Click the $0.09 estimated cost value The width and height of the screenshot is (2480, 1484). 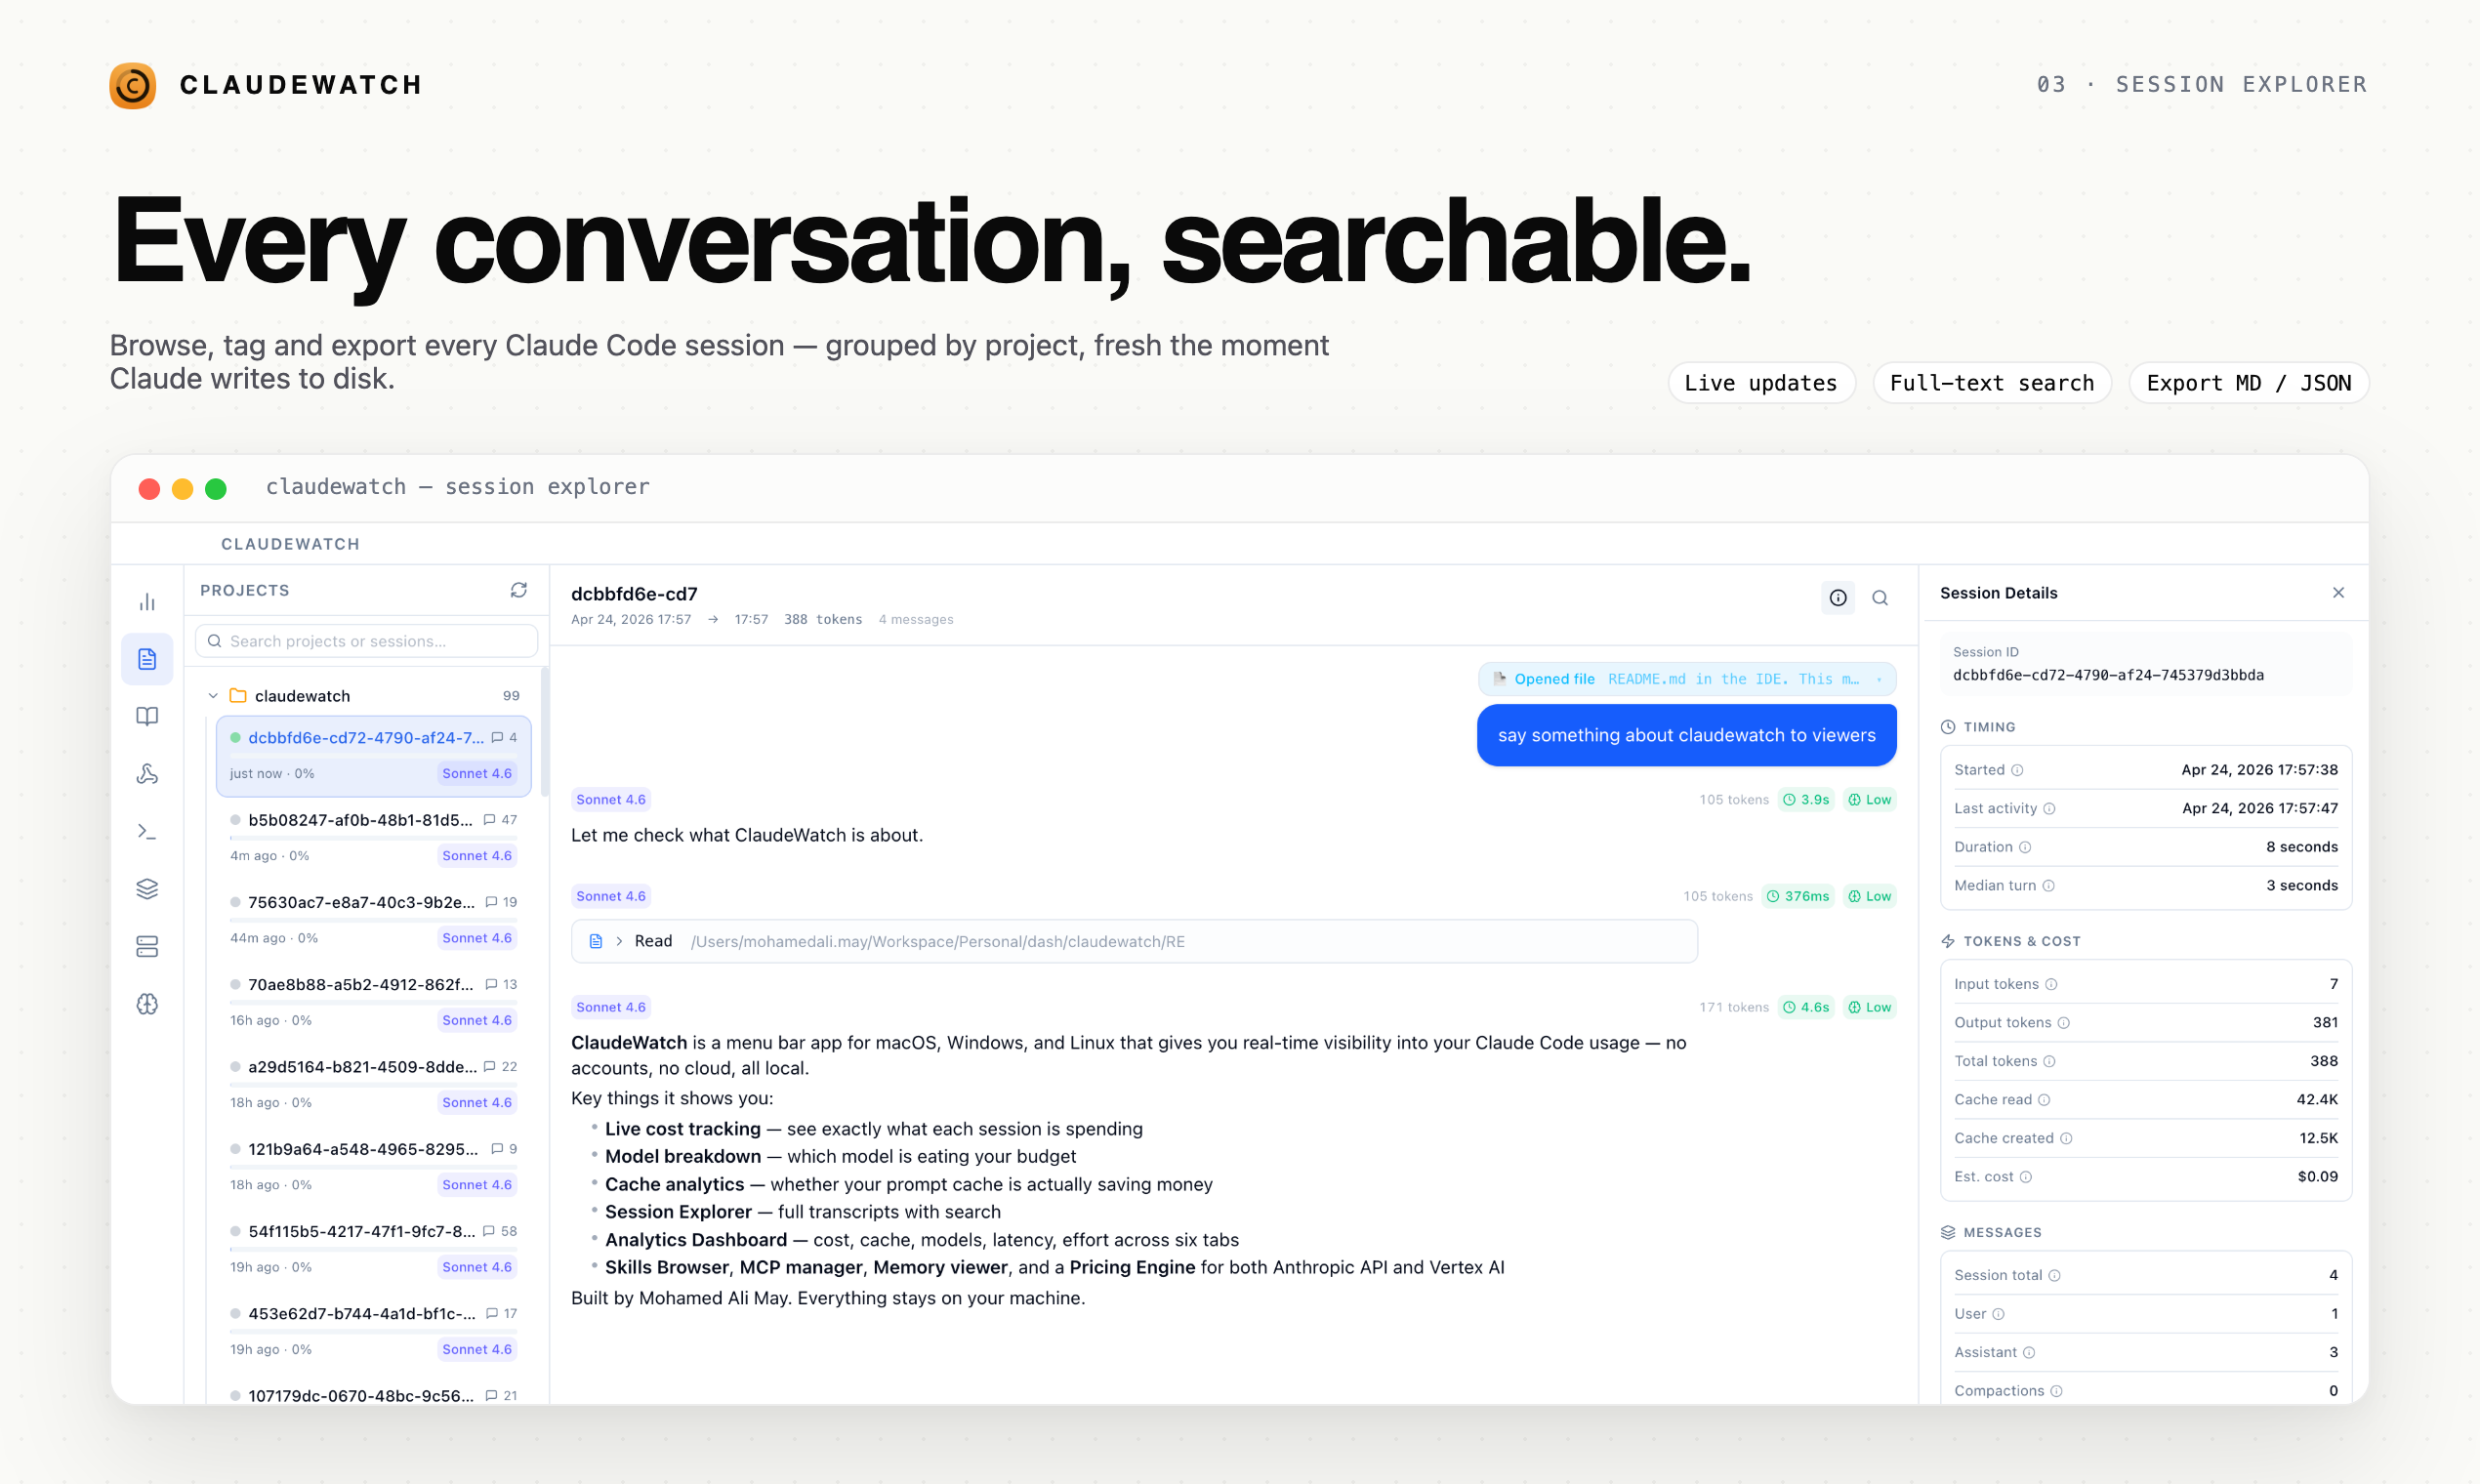click(2318, 1177)
